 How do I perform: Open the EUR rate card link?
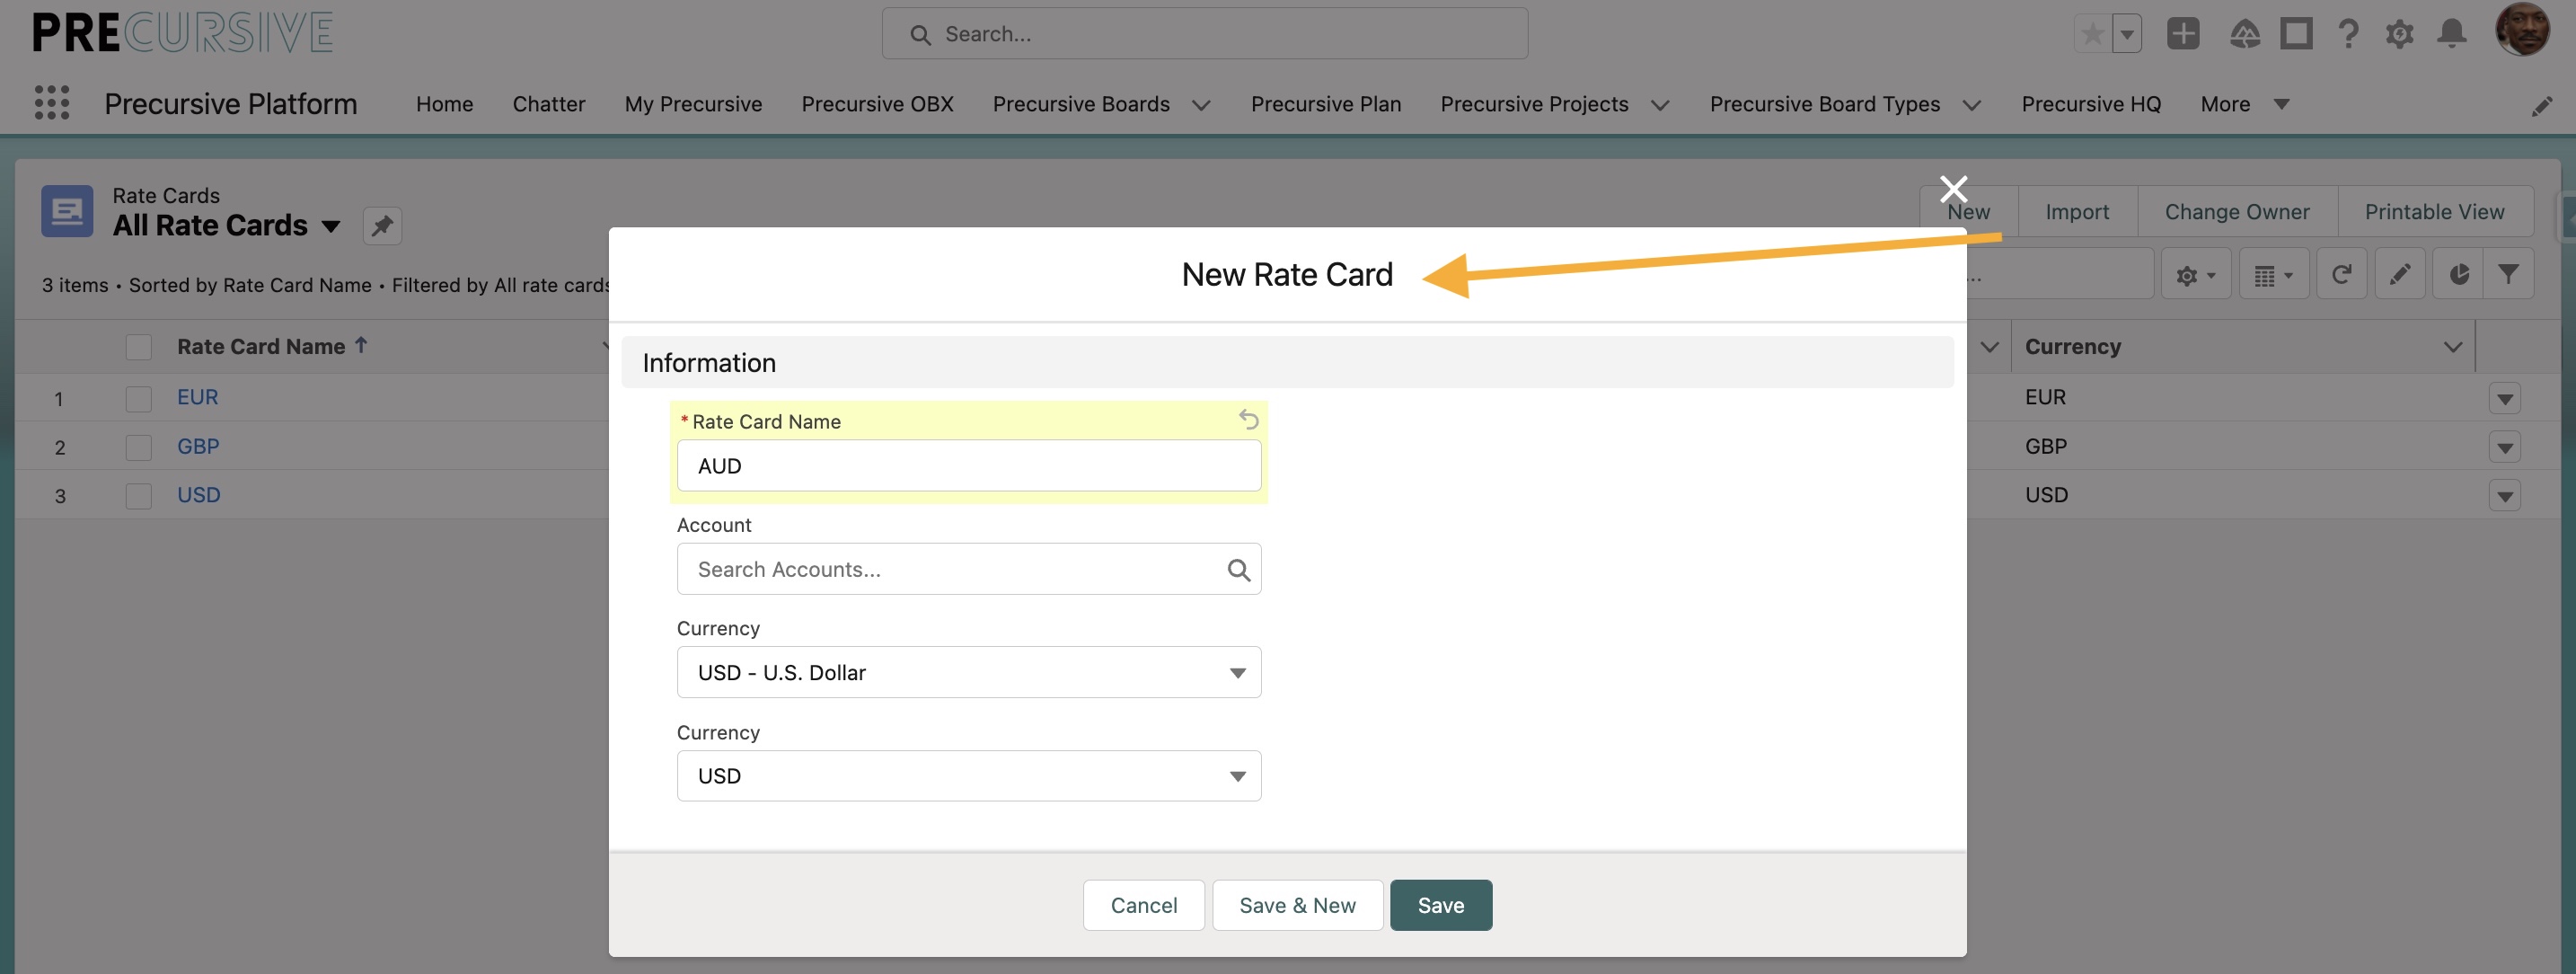[x=197, y=397]
